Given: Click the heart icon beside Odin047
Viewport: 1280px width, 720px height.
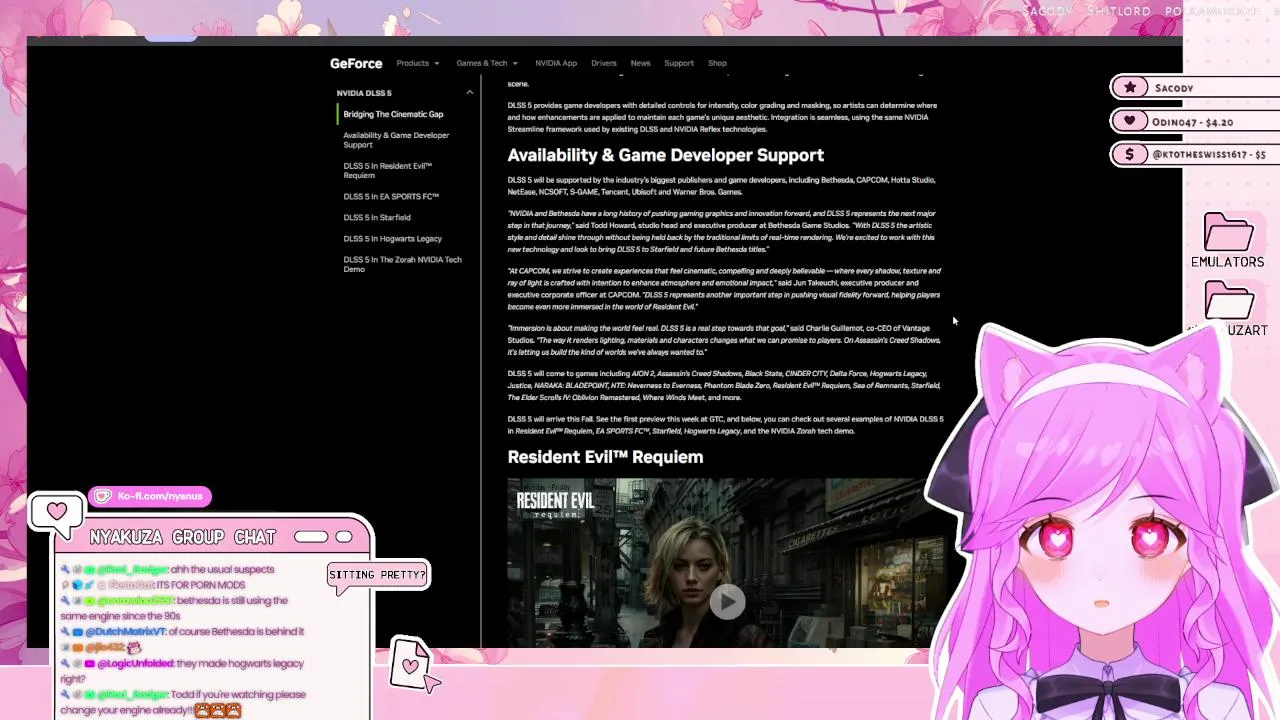Looking at the screenshot, I should click(x=1130, y=122).
